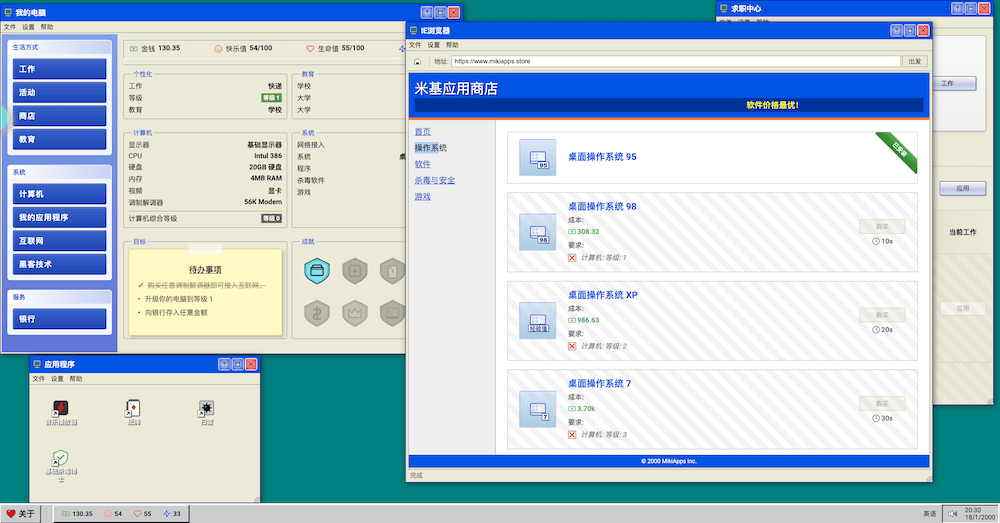Open 设置 menu in IE浏览器 window
This screenshot has width=1000, height=523.
coord(433,45)
